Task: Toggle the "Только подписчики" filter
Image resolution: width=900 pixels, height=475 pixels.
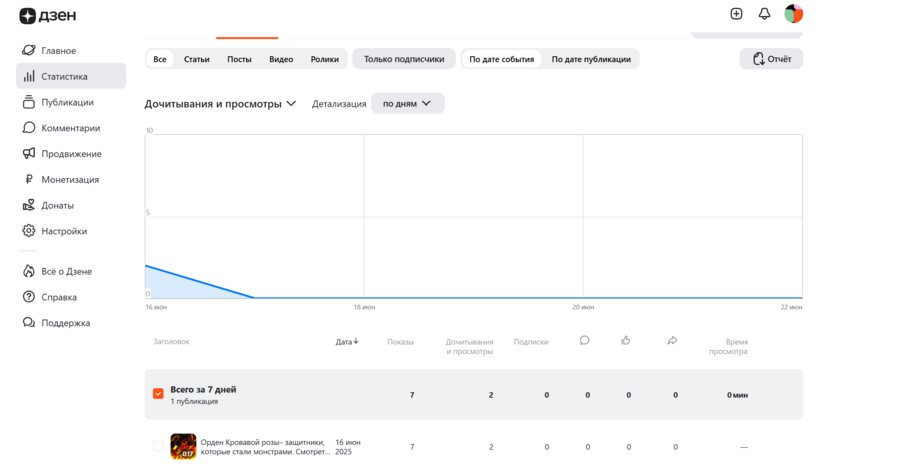Action: (x=404, y=59)
